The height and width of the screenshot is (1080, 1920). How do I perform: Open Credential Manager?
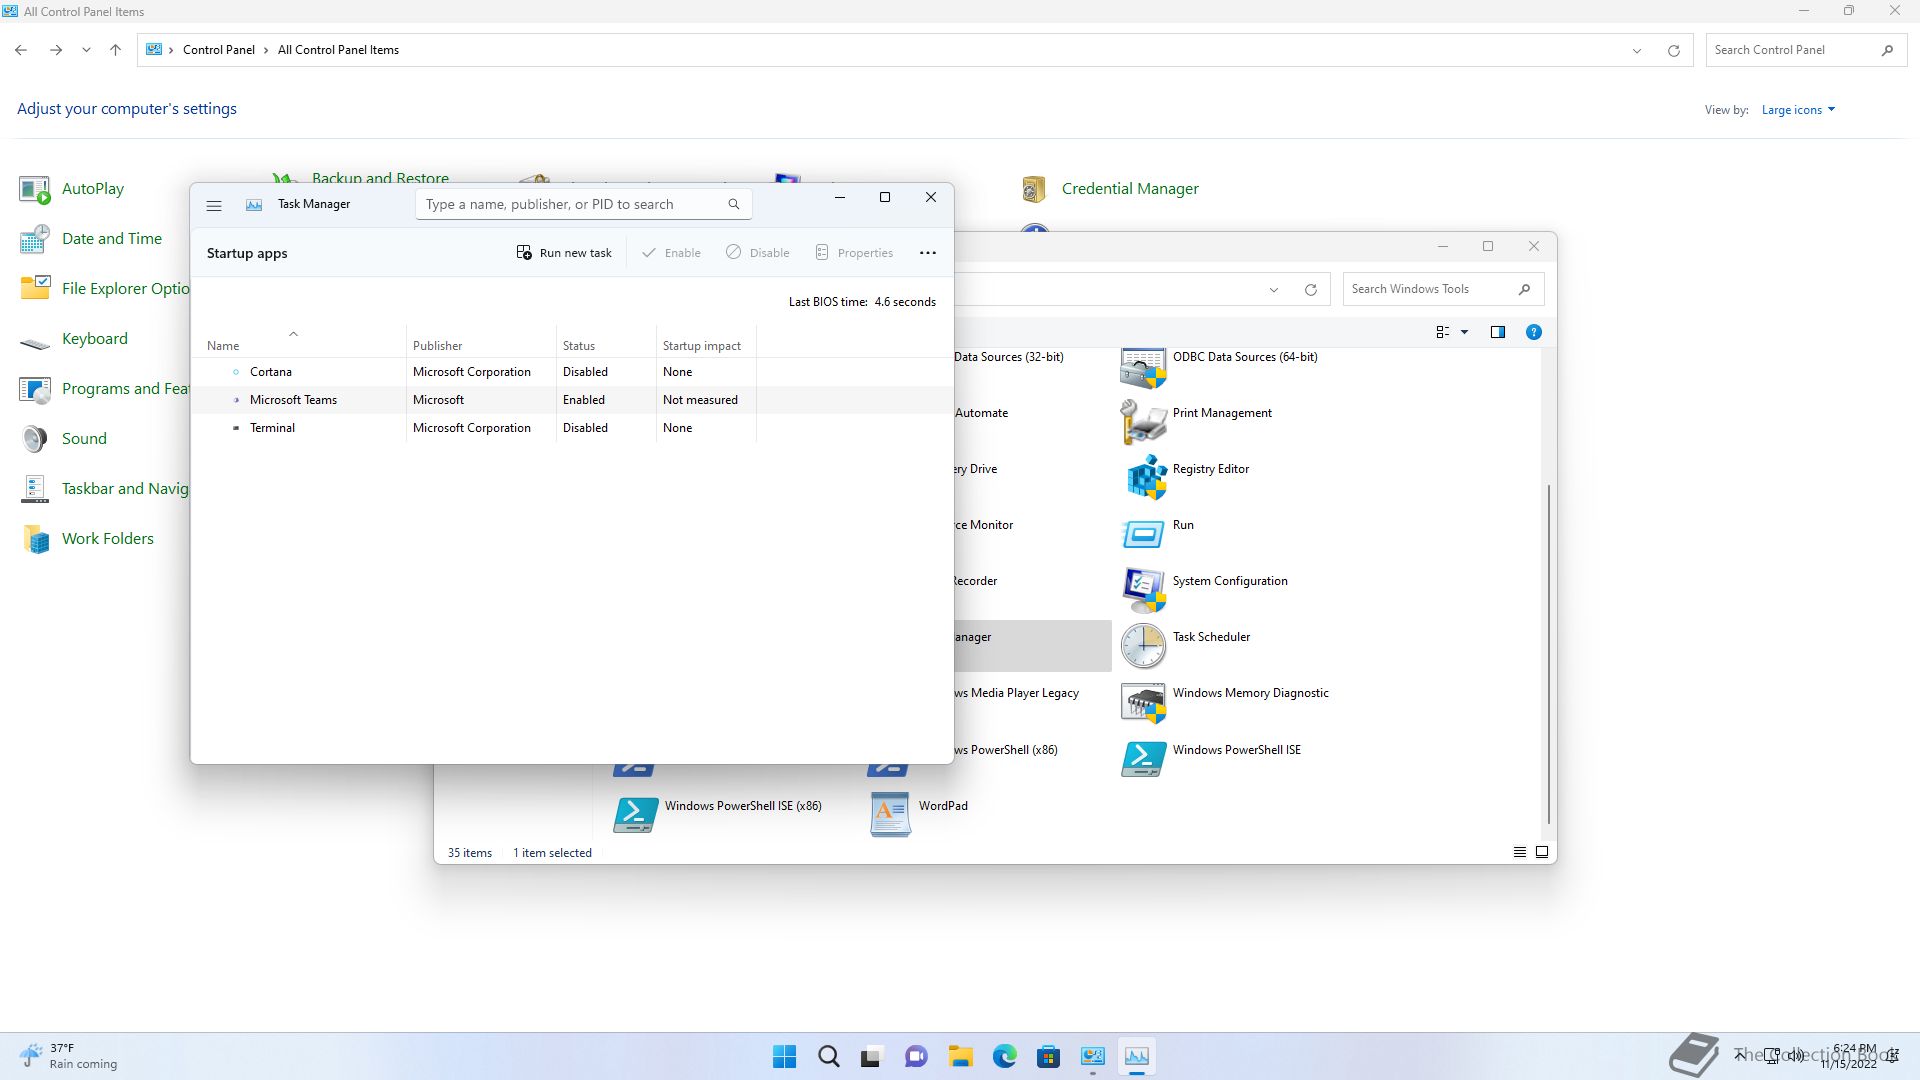pos(1130,188)
